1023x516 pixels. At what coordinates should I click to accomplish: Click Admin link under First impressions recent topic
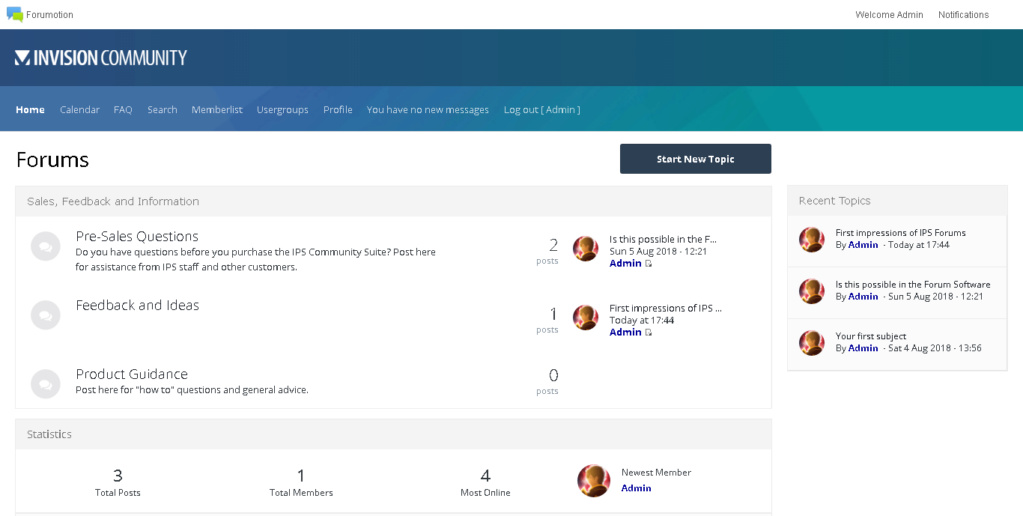click(863, 245)
